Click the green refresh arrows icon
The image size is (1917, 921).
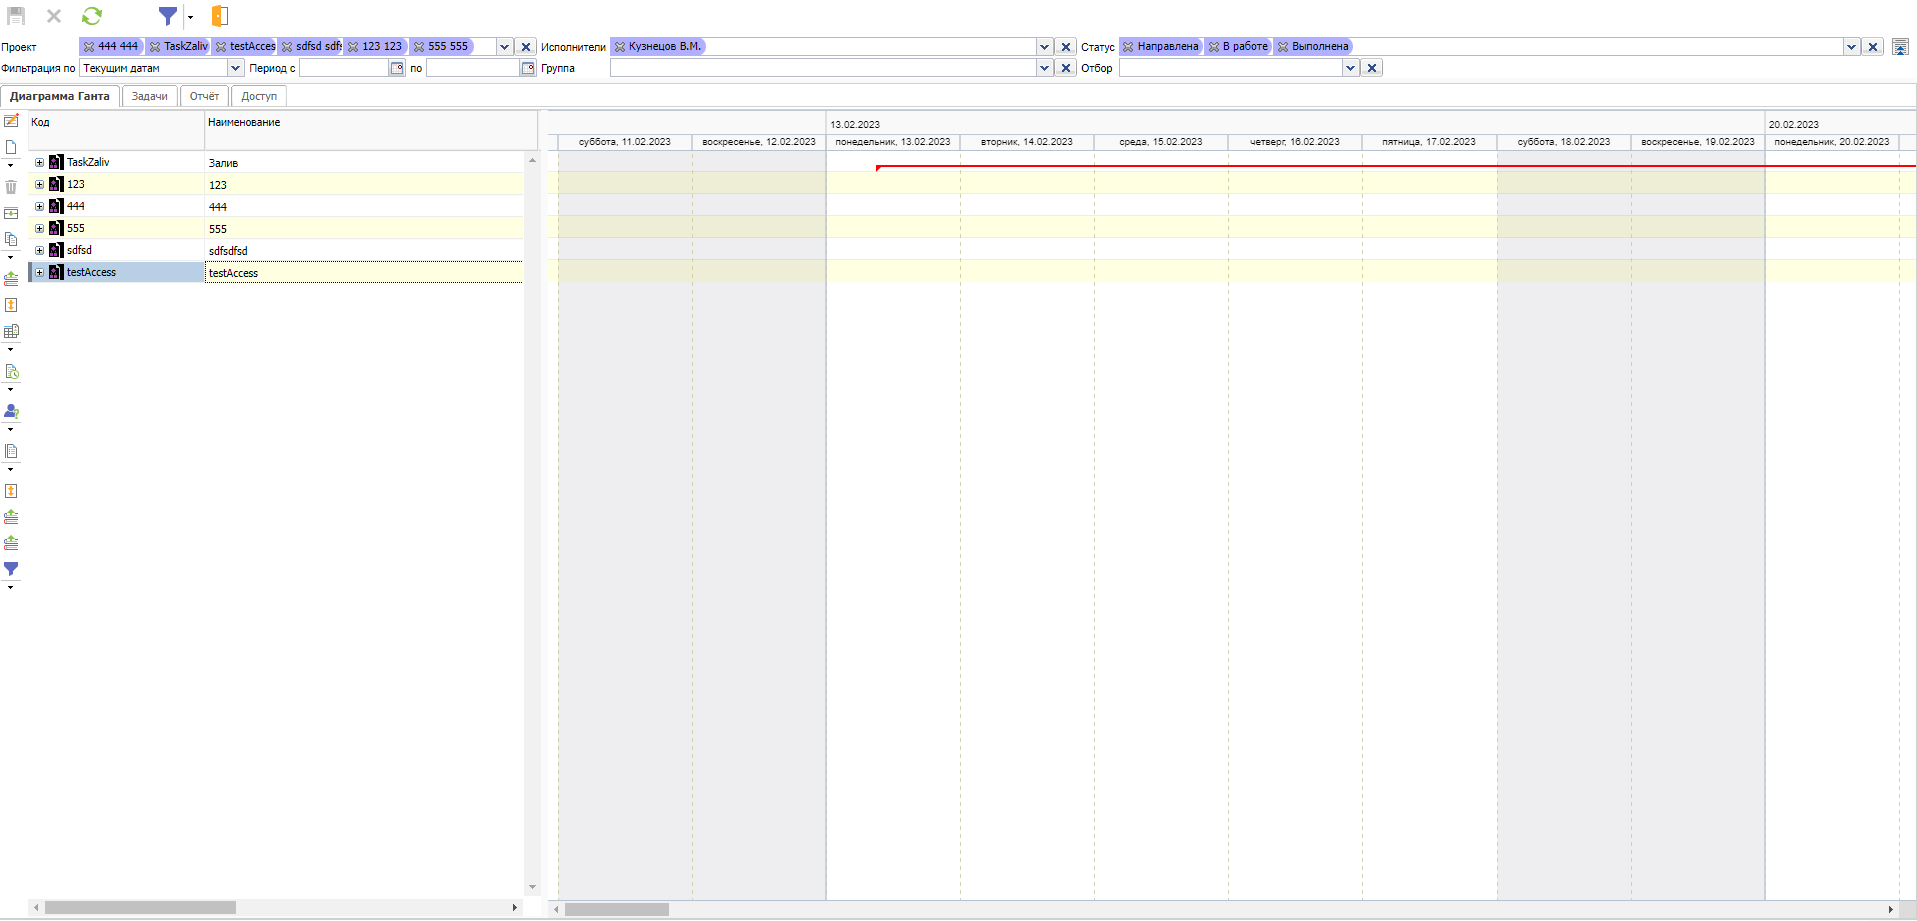click(92, 16)
